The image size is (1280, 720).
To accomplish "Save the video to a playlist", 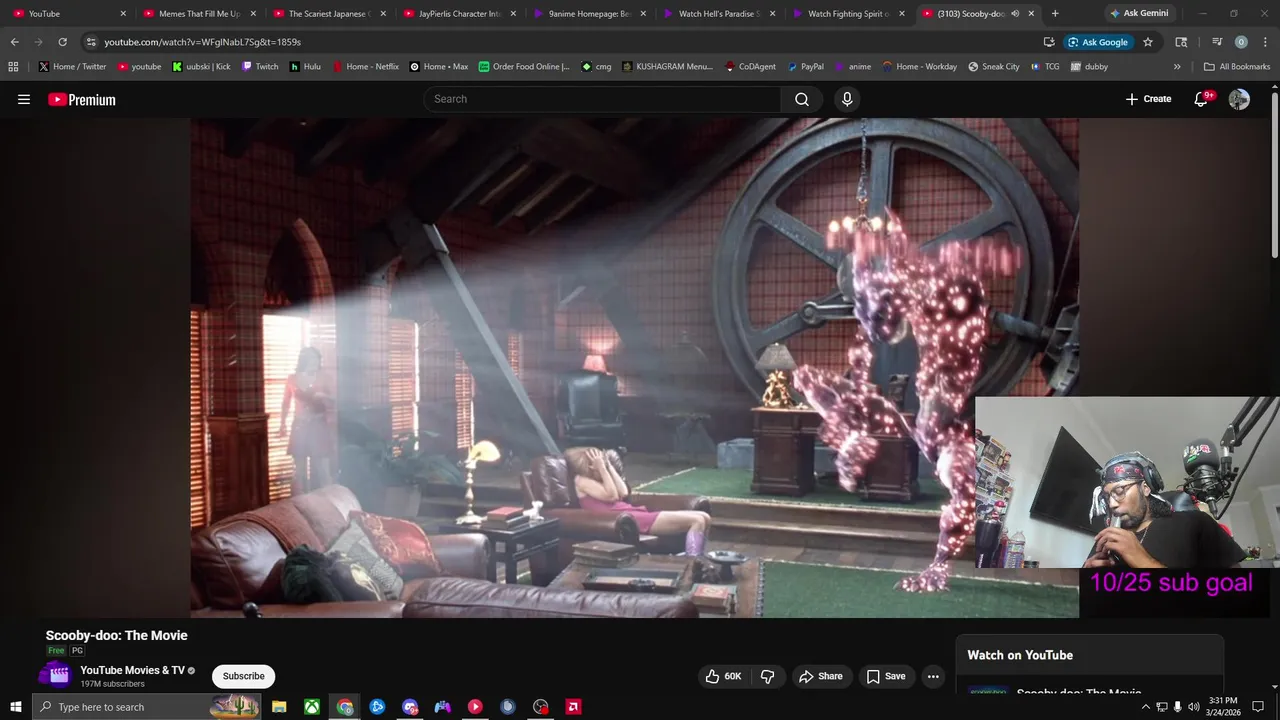I will click(x=886, y=676).
